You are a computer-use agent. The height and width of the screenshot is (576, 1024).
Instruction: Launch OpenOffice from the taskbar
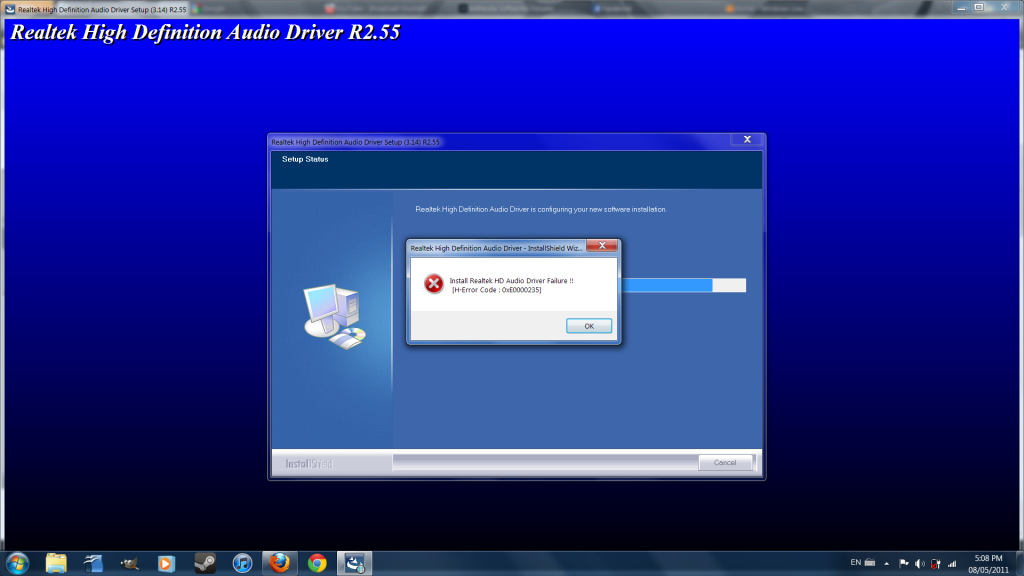tap(93, 563)
